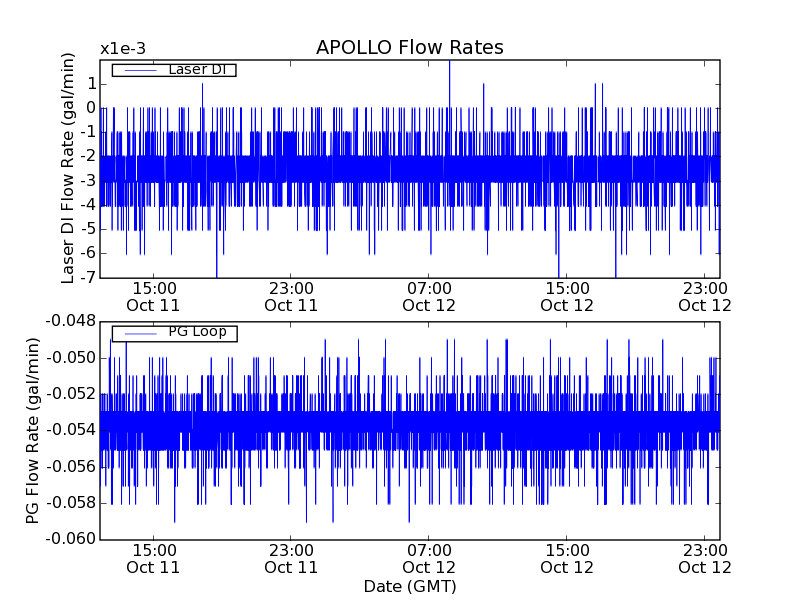Click 07:00 Oct 12 tick under bottom plot
The width and height of the screenshot is (800, 600).
pos(429,558)
